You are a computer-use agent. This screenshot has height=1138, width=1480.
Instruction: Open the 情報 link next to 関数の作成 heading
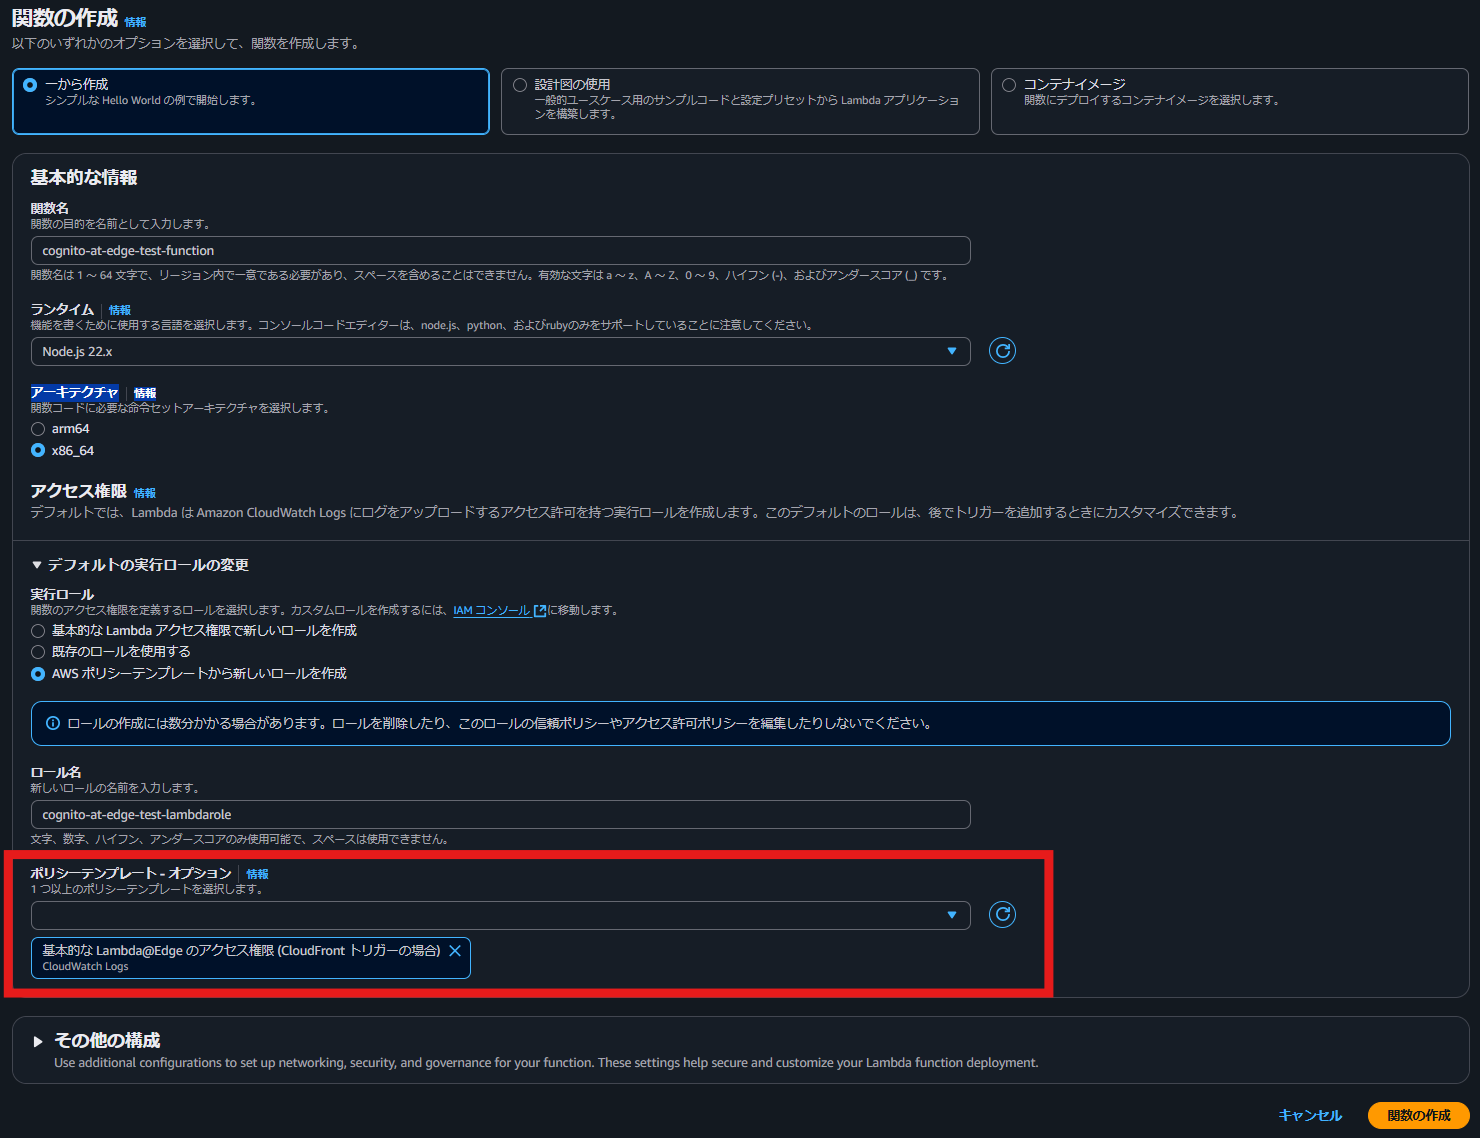click(x=135, y=22)
